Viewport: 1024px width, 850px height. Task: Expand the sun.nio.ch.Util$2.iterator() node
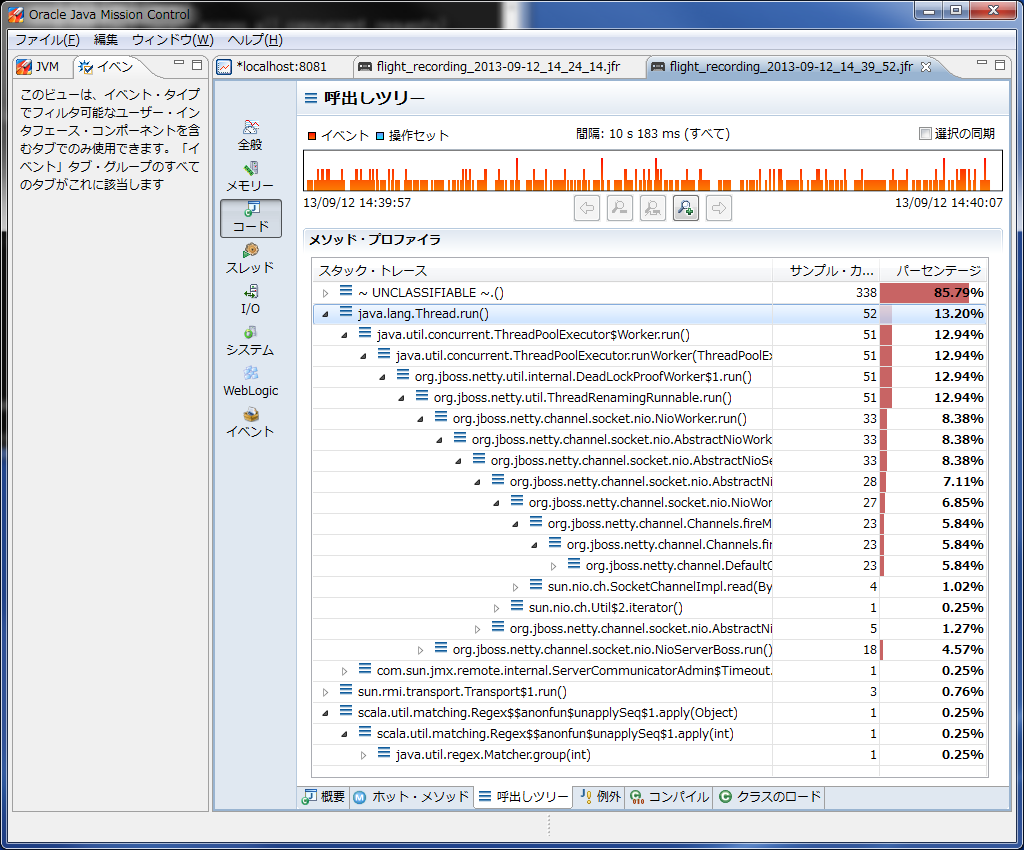pos(496,608)
